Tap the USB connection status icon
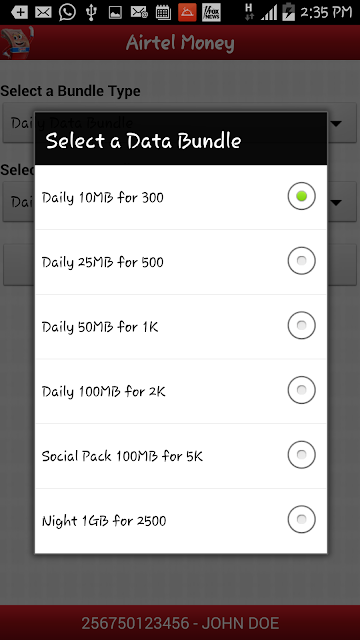360x640 pixels. [x=91, y=12]
